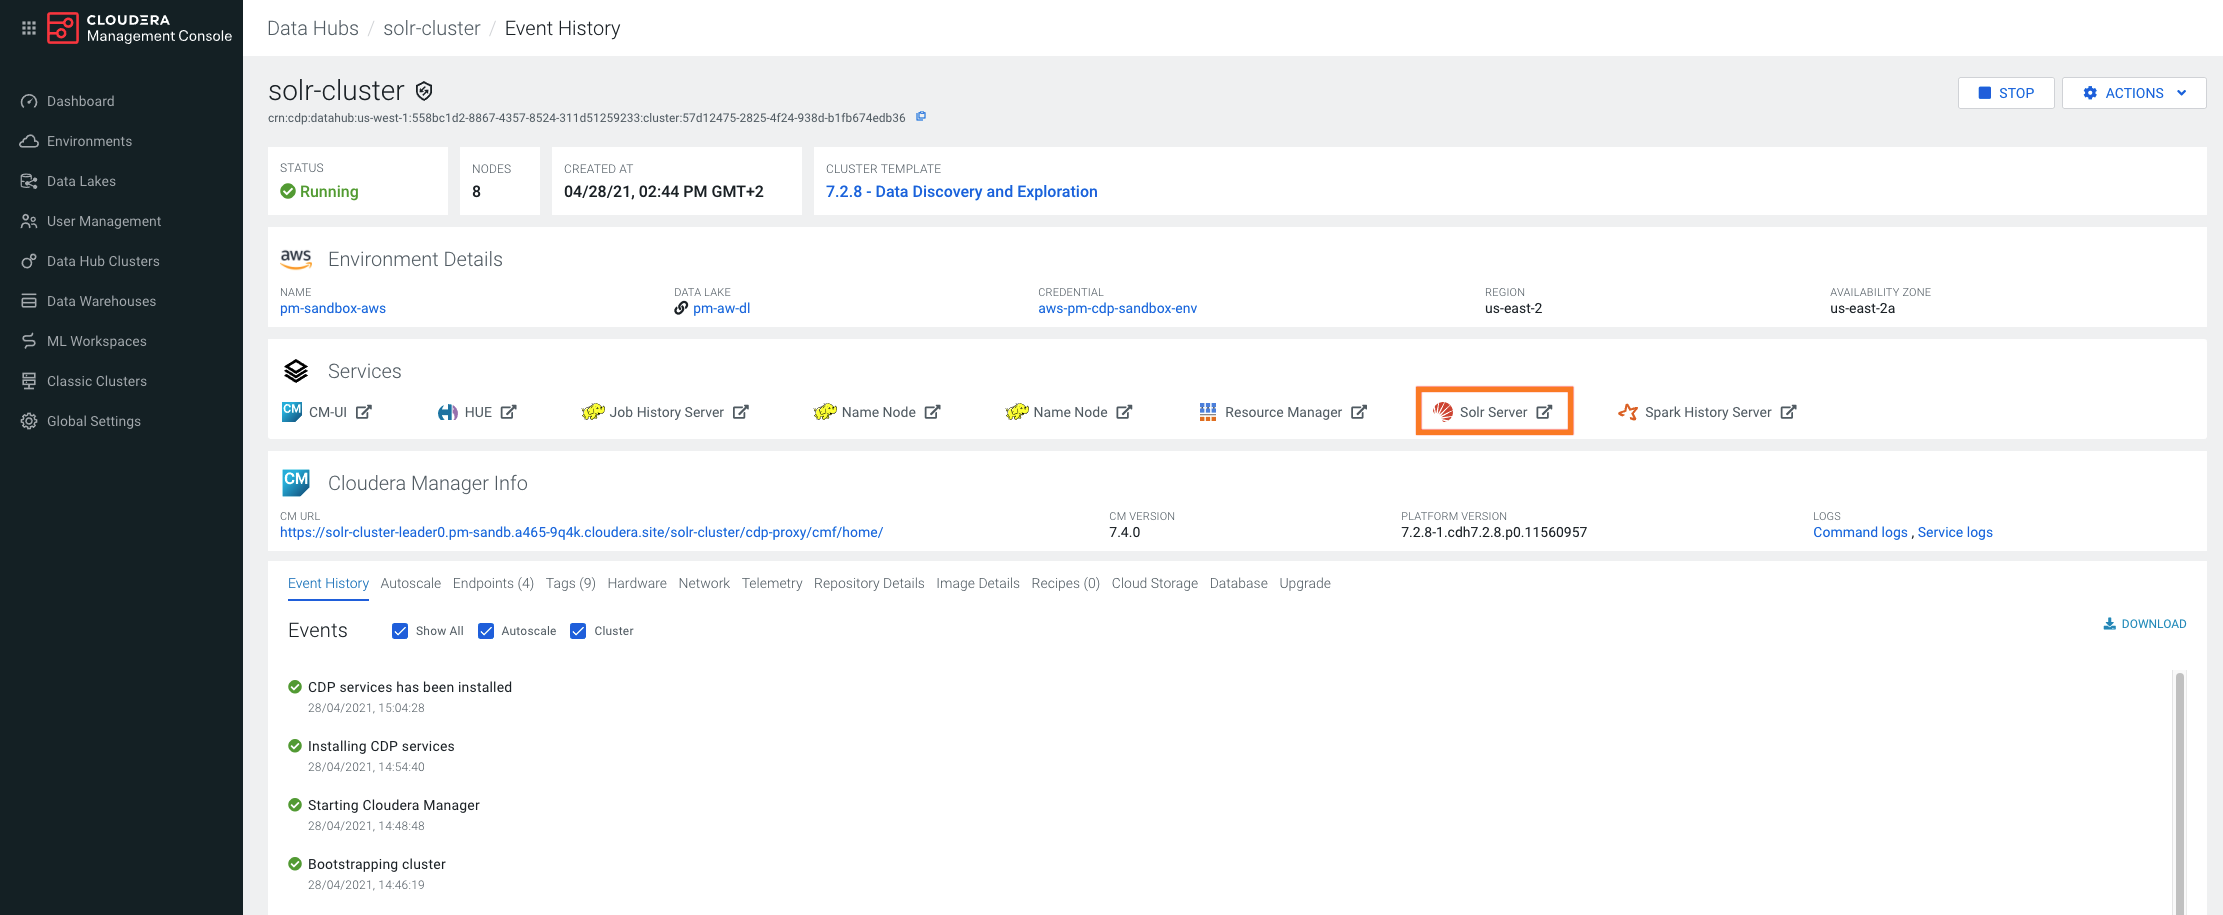Click the Job History Server icon

point(593,412)
